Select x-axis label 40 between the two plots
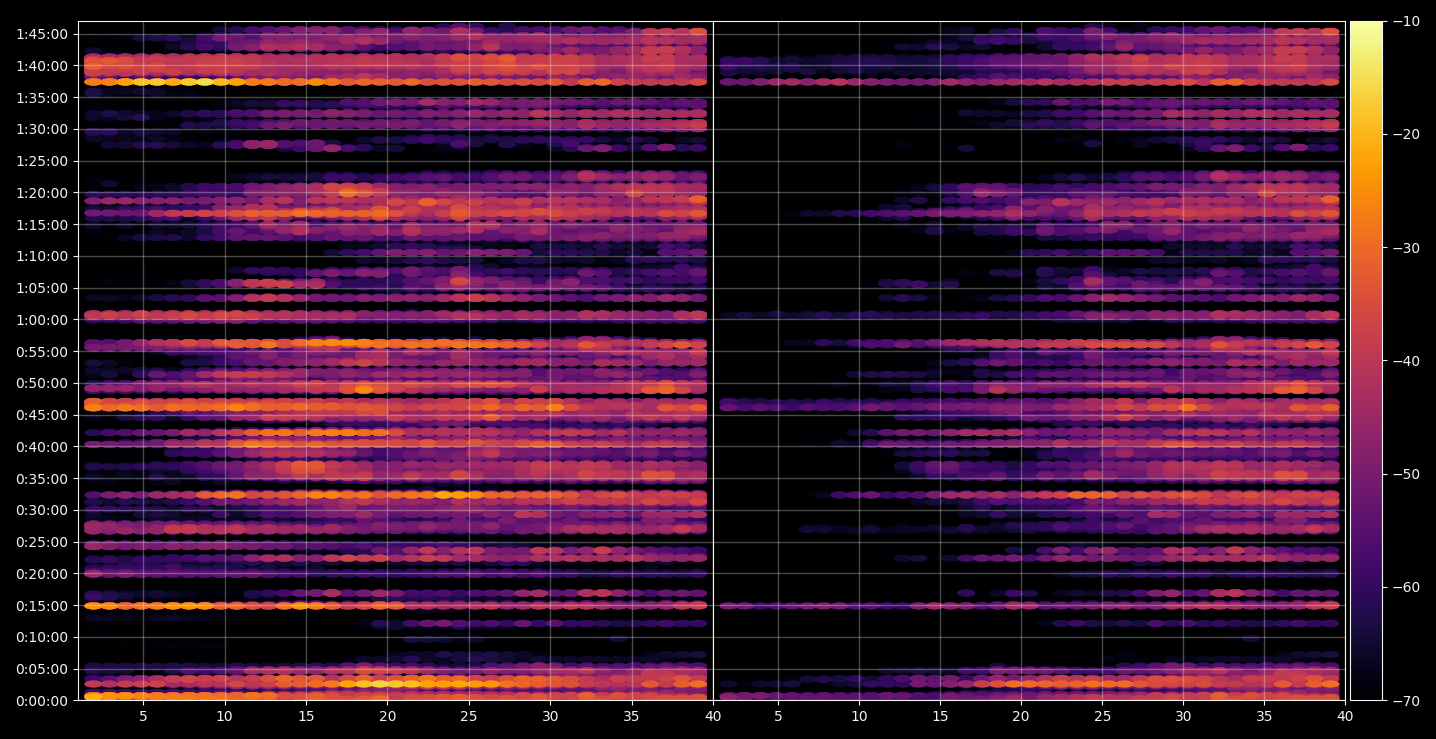Screen dimensions: 1436x739 coord(713,716)
